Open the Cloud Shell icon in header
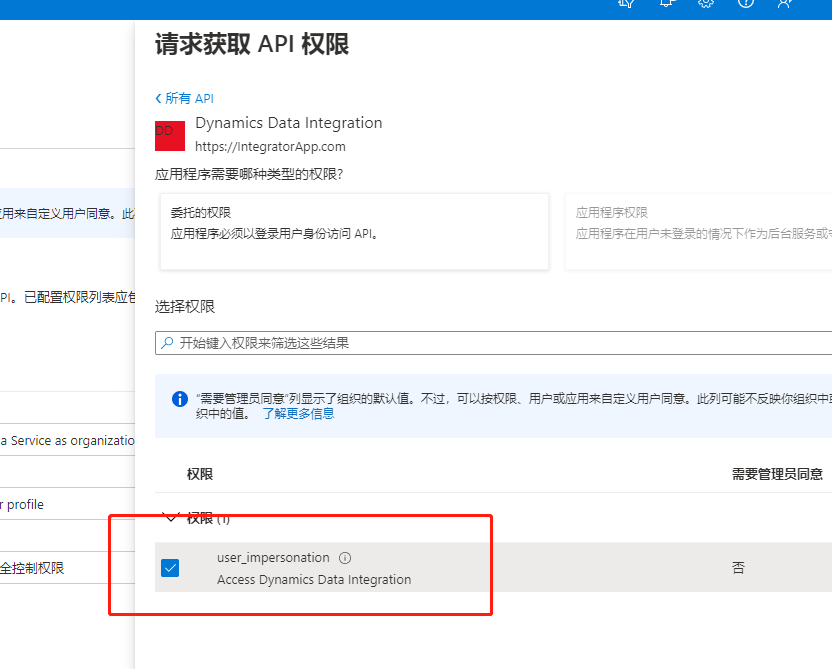The width and height of the screenshot is (832, 669). click(x=627, y=4)
